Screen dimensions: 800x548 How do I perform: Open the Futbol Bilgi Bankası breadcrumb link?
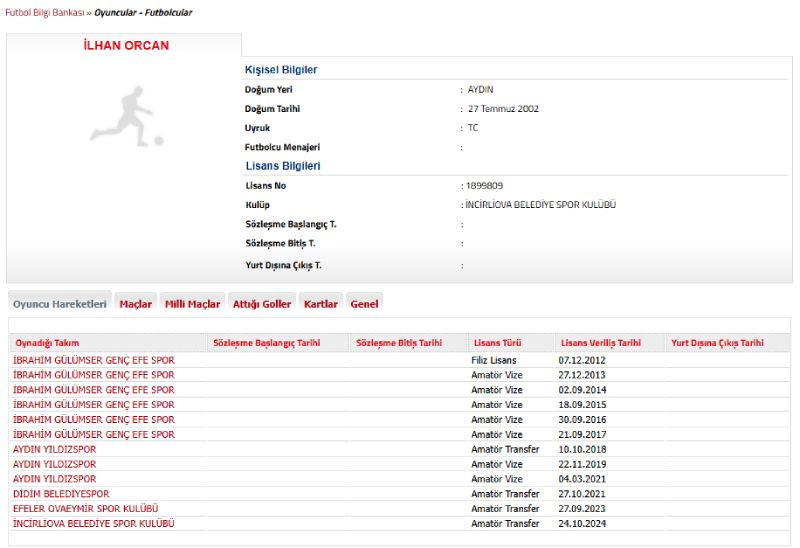pyautogui.click(x=44, y=13)
